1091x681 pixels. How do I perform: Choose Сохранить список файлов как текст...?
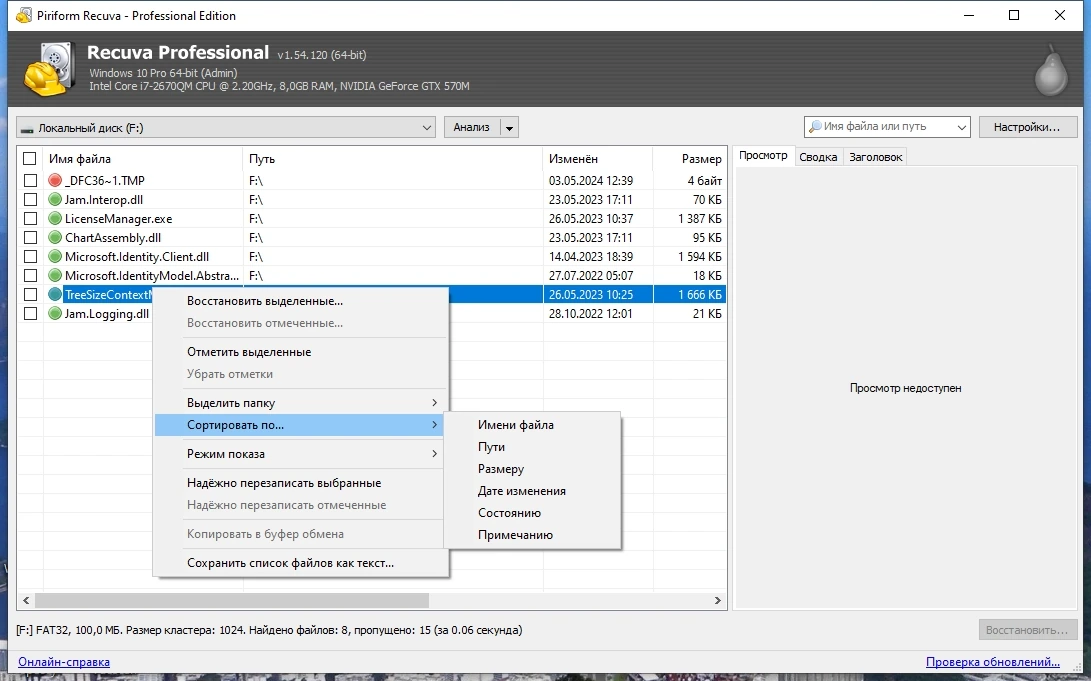tap(300, 563)
